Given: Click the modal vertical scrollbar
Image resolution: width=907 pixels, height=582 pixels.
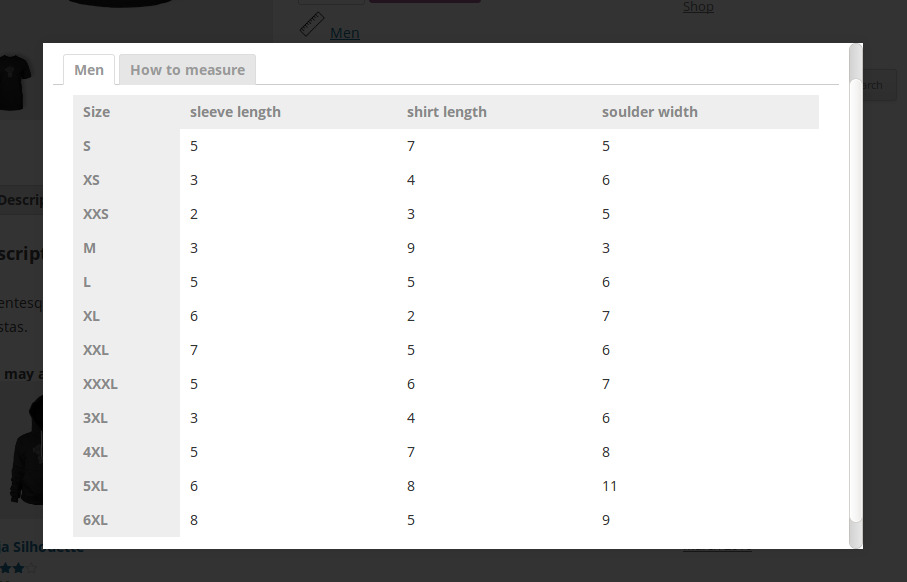Looking at the screenshot, I should pos(856,295).
